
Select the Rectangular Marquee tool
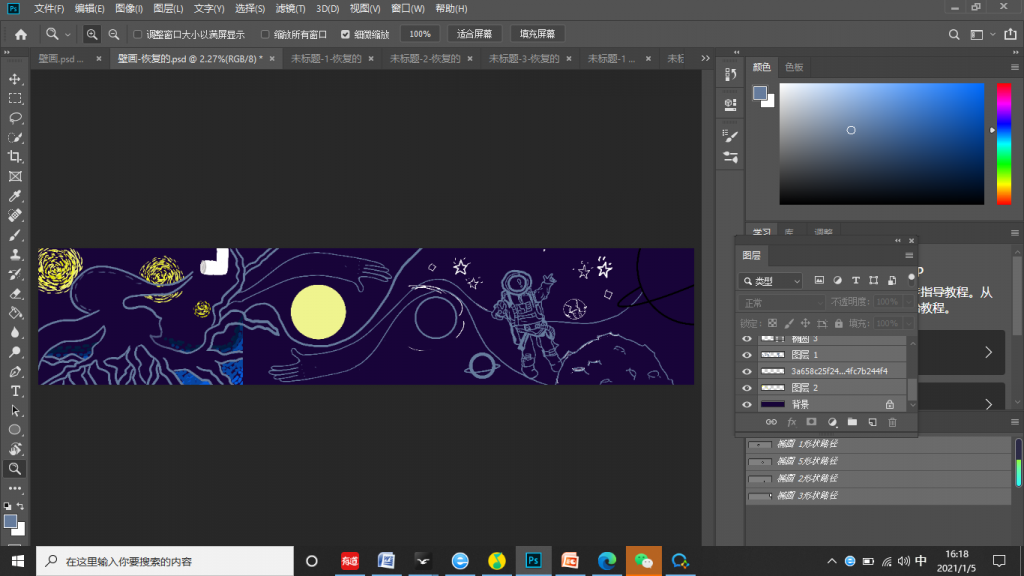[14, 99]
